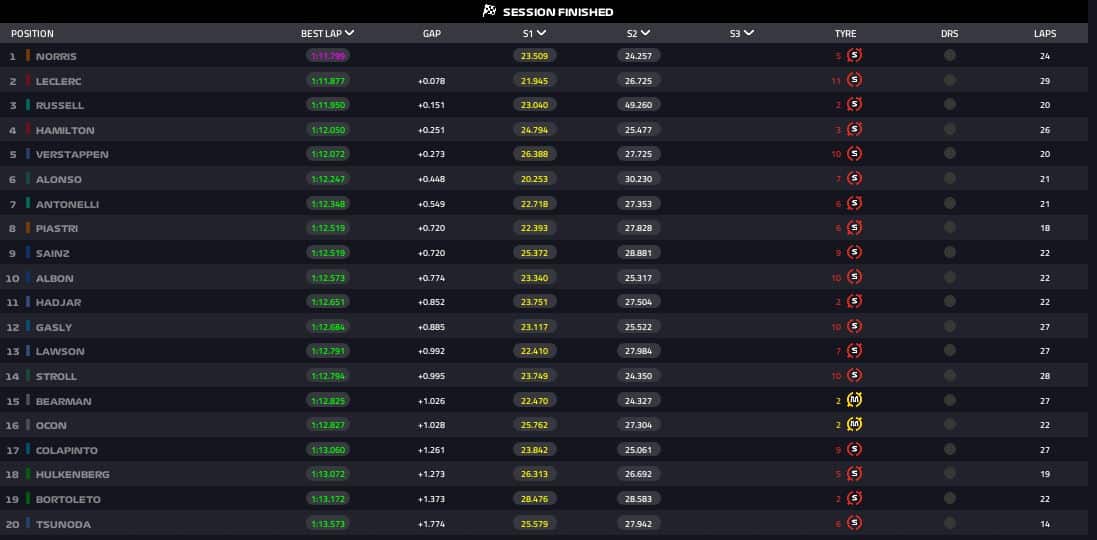Viewport: 1097px width, 540px height.
Task: Click DRS indicator in Tsunoda row
Action: click(x=949, y=523)
